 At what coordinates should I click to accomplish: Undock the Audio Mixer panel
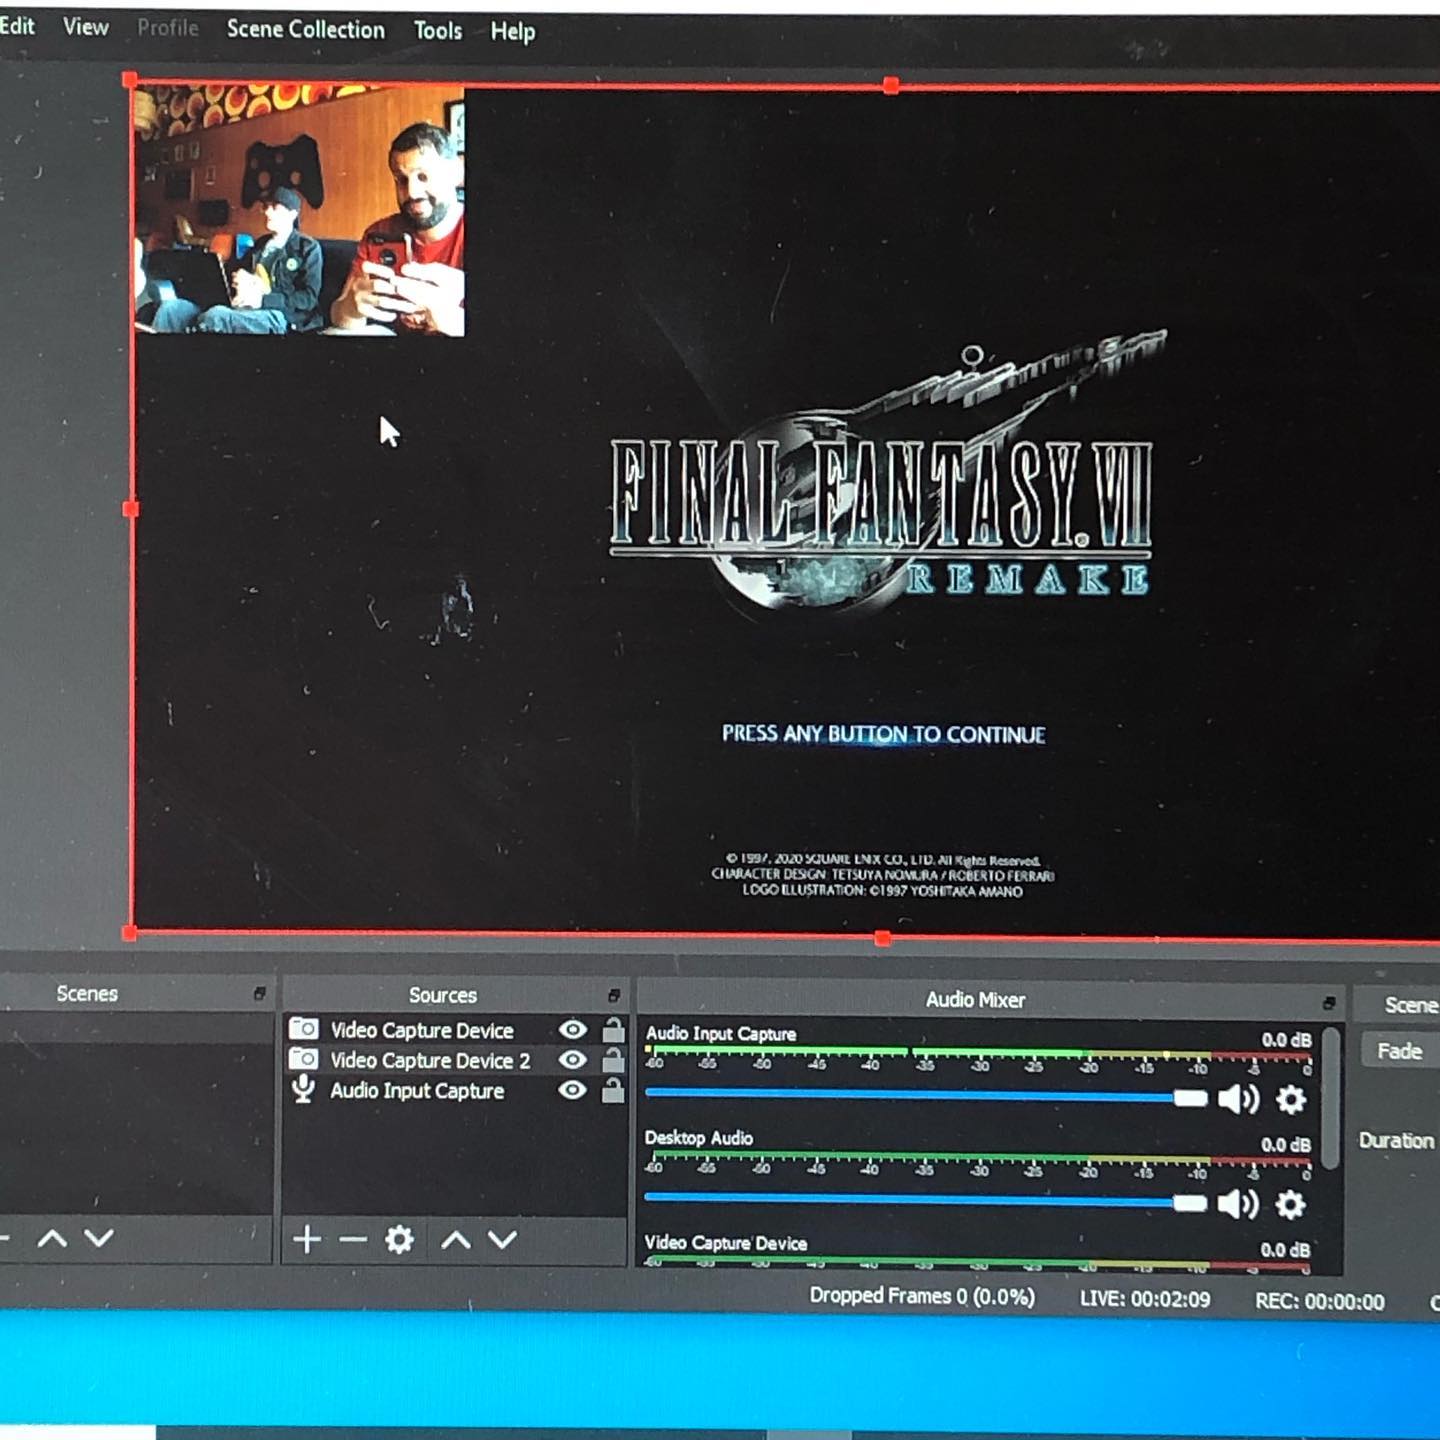coord(1328,1002)
